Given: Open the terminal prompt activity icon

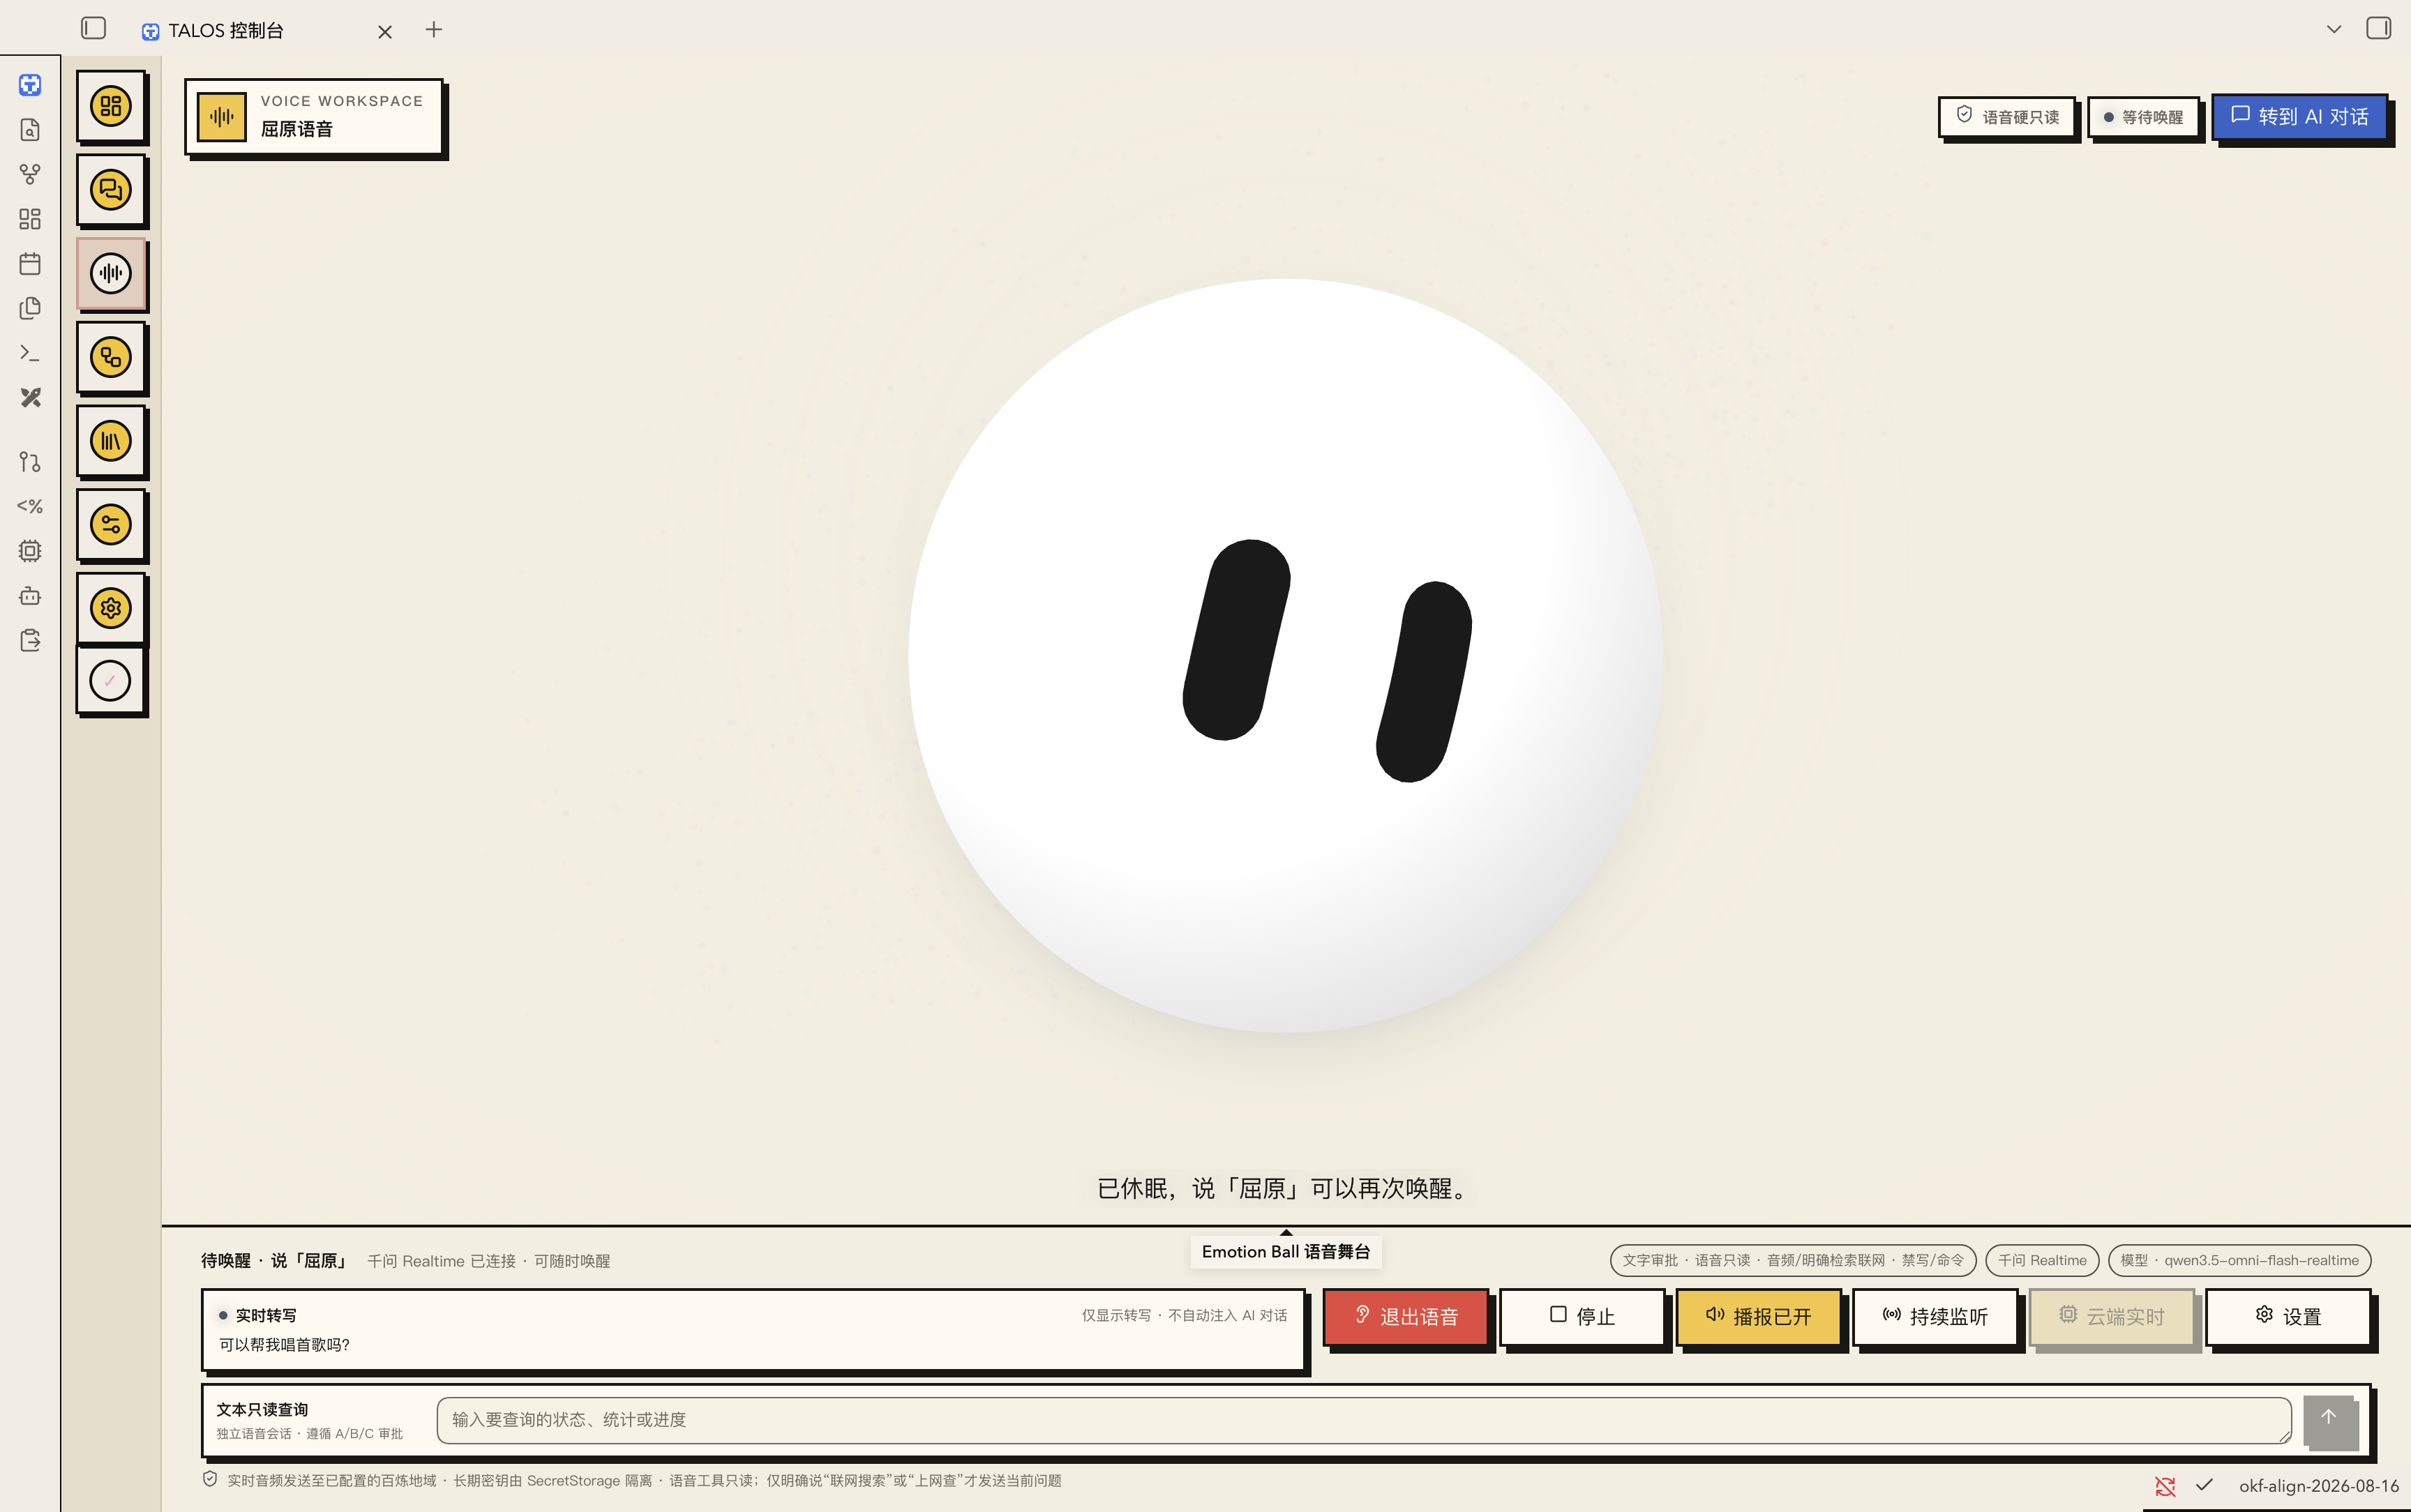Looking at the screenshot, I should (x=30, y=353).
